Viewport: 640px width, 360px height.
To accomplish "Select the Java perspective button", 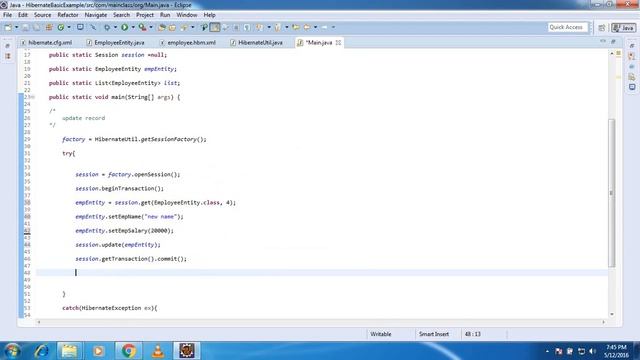I will coord(624,28).
